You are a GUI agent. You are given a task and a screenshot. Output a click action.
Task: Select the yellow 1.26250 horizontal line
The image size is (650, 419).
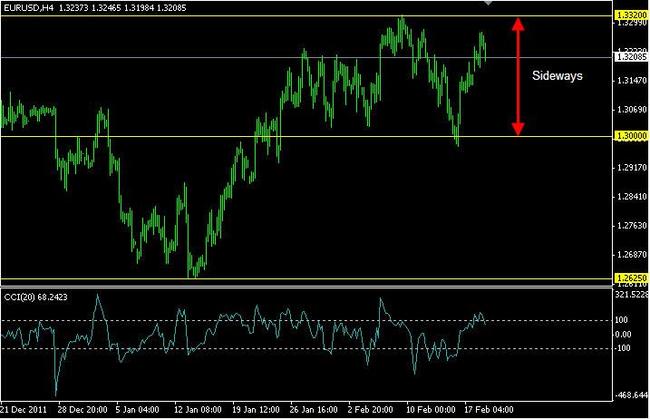point(300,279)
